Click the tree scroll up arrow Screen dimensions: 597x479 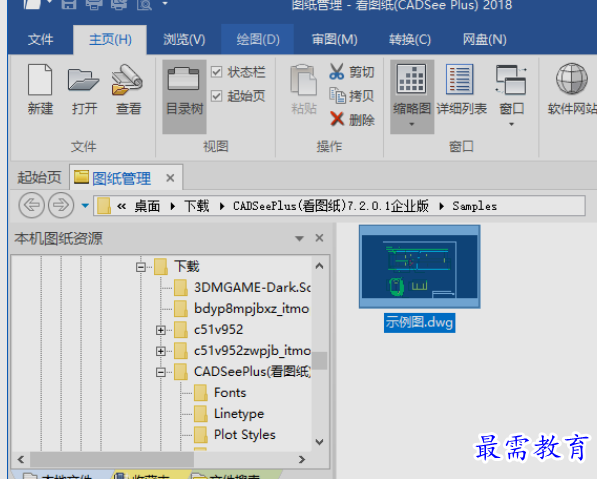click(x=319, y=266)
